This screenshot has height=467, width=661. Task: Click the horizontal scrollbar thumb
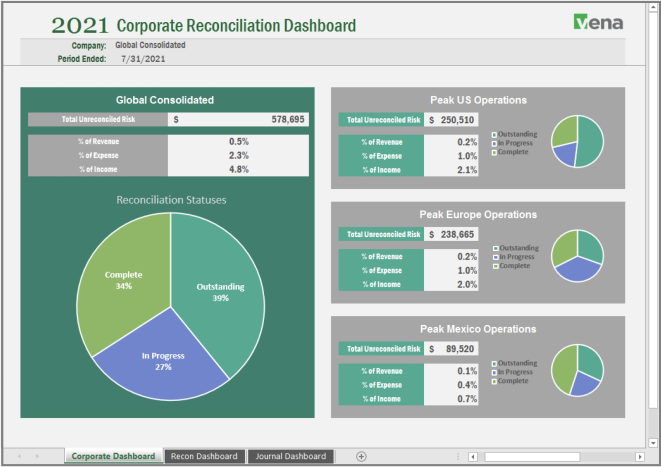[x=530, y=456]
